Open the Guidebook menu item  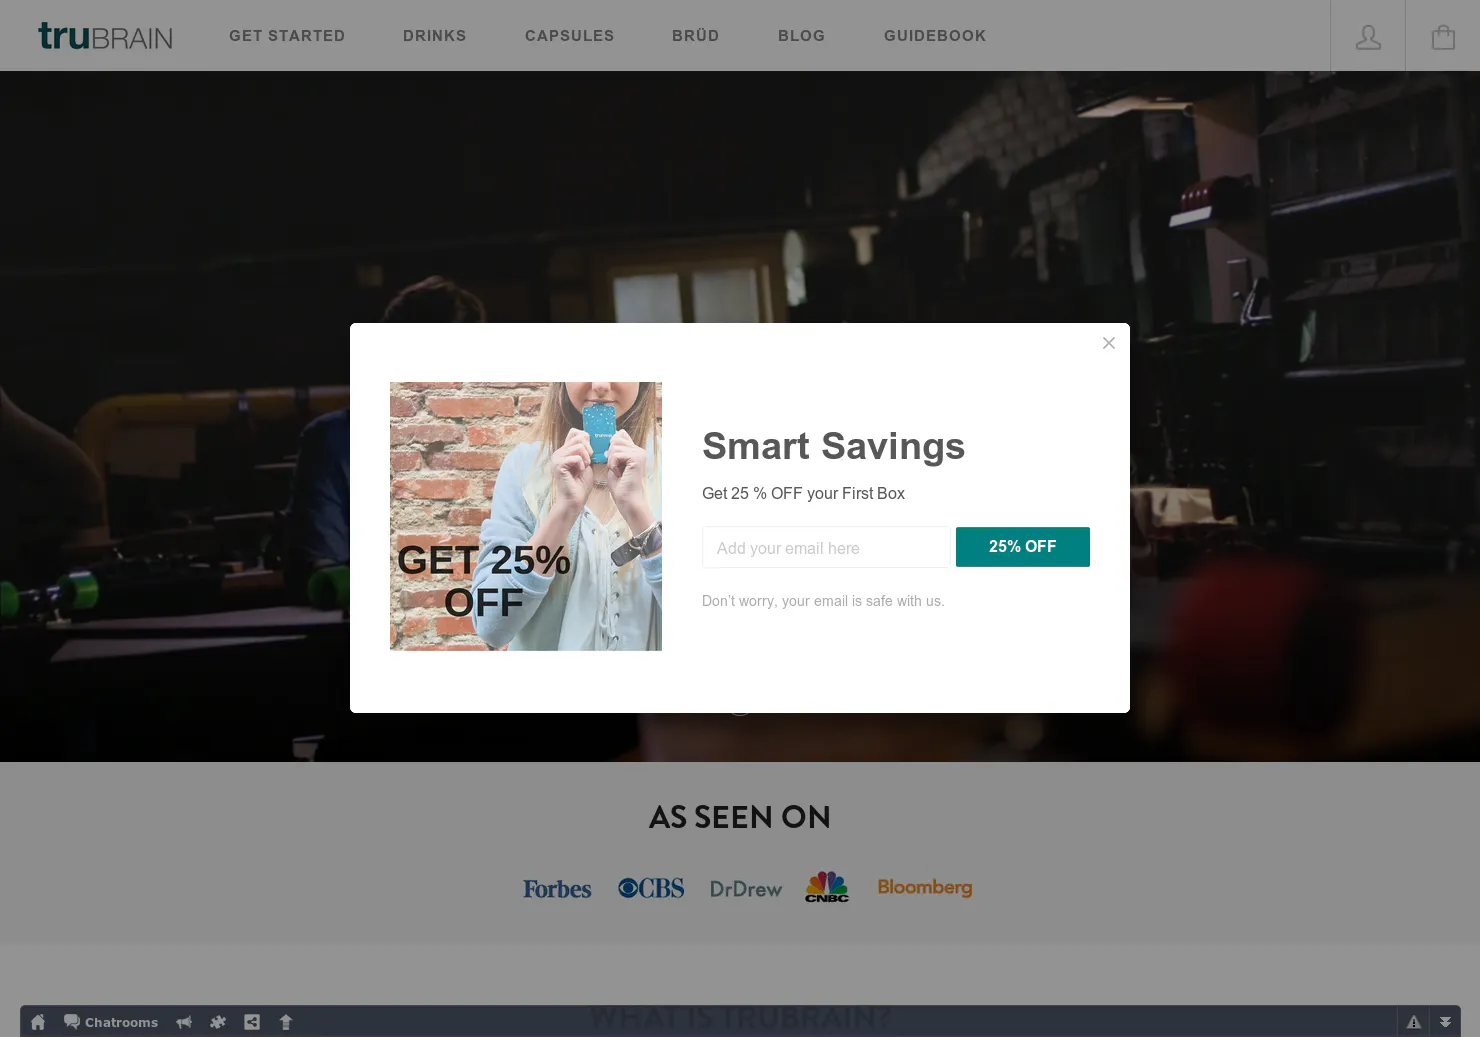[935, 36]
